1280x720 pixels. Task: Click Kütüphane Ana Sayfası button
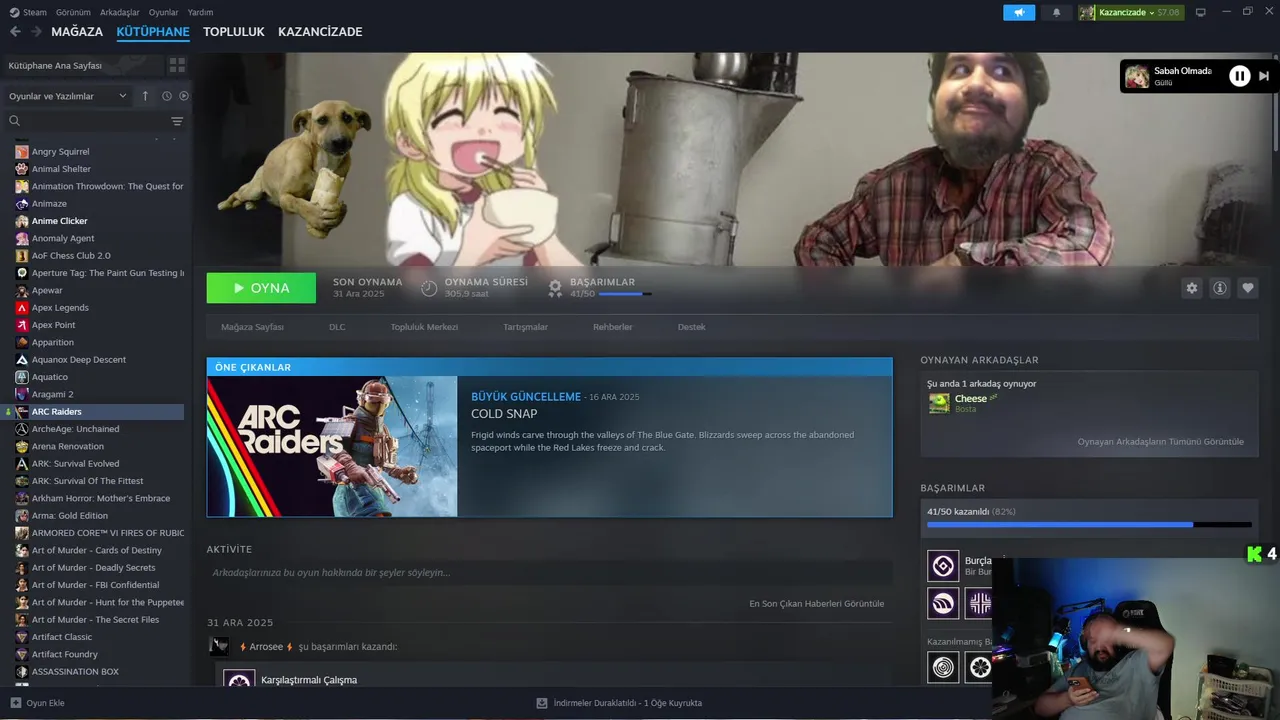point(82,65)
